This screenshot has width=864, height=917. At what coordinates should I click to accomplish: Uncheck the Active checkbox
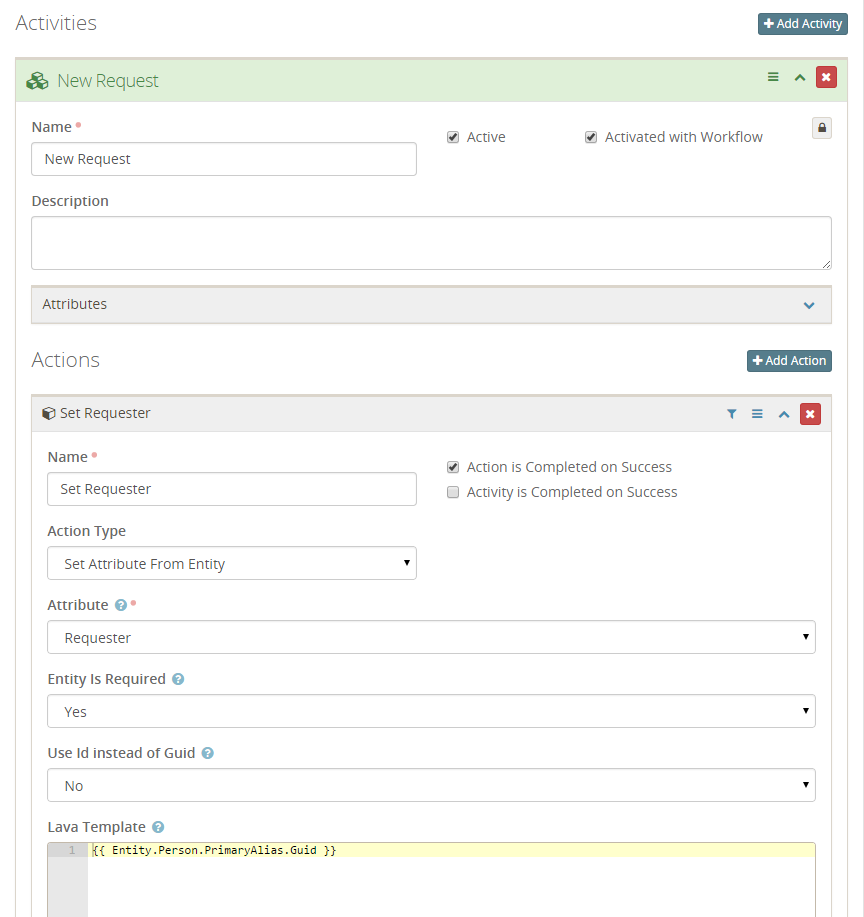(452, 137)
